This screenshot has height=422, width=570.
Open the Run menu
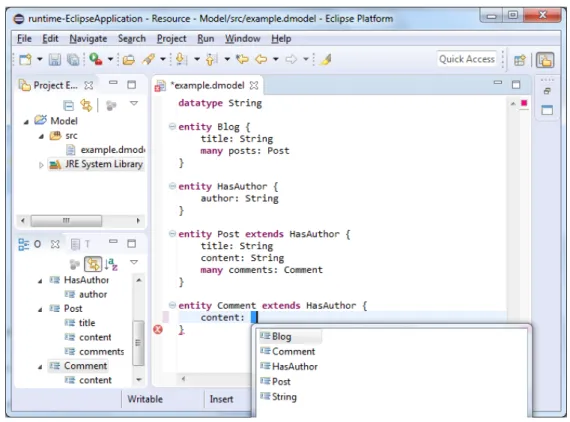(206, 39)
